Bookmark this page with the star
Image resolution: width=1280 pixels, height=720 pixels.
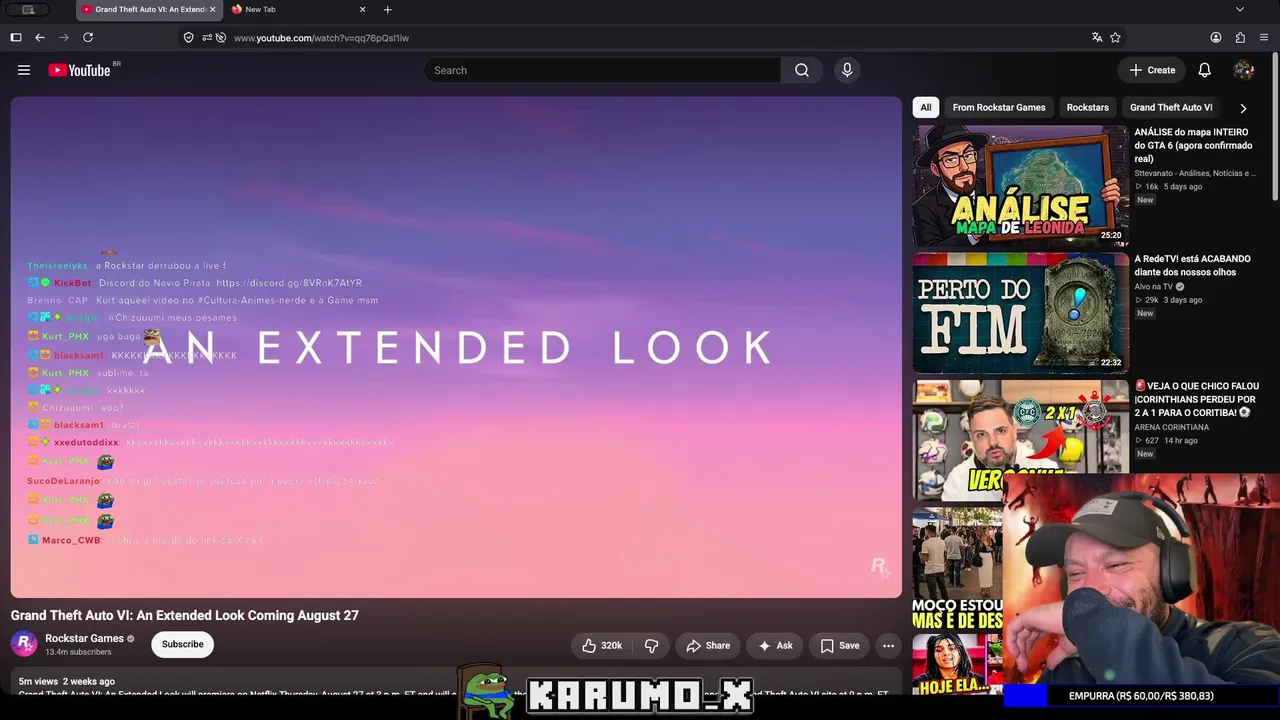coord(1115,38)
